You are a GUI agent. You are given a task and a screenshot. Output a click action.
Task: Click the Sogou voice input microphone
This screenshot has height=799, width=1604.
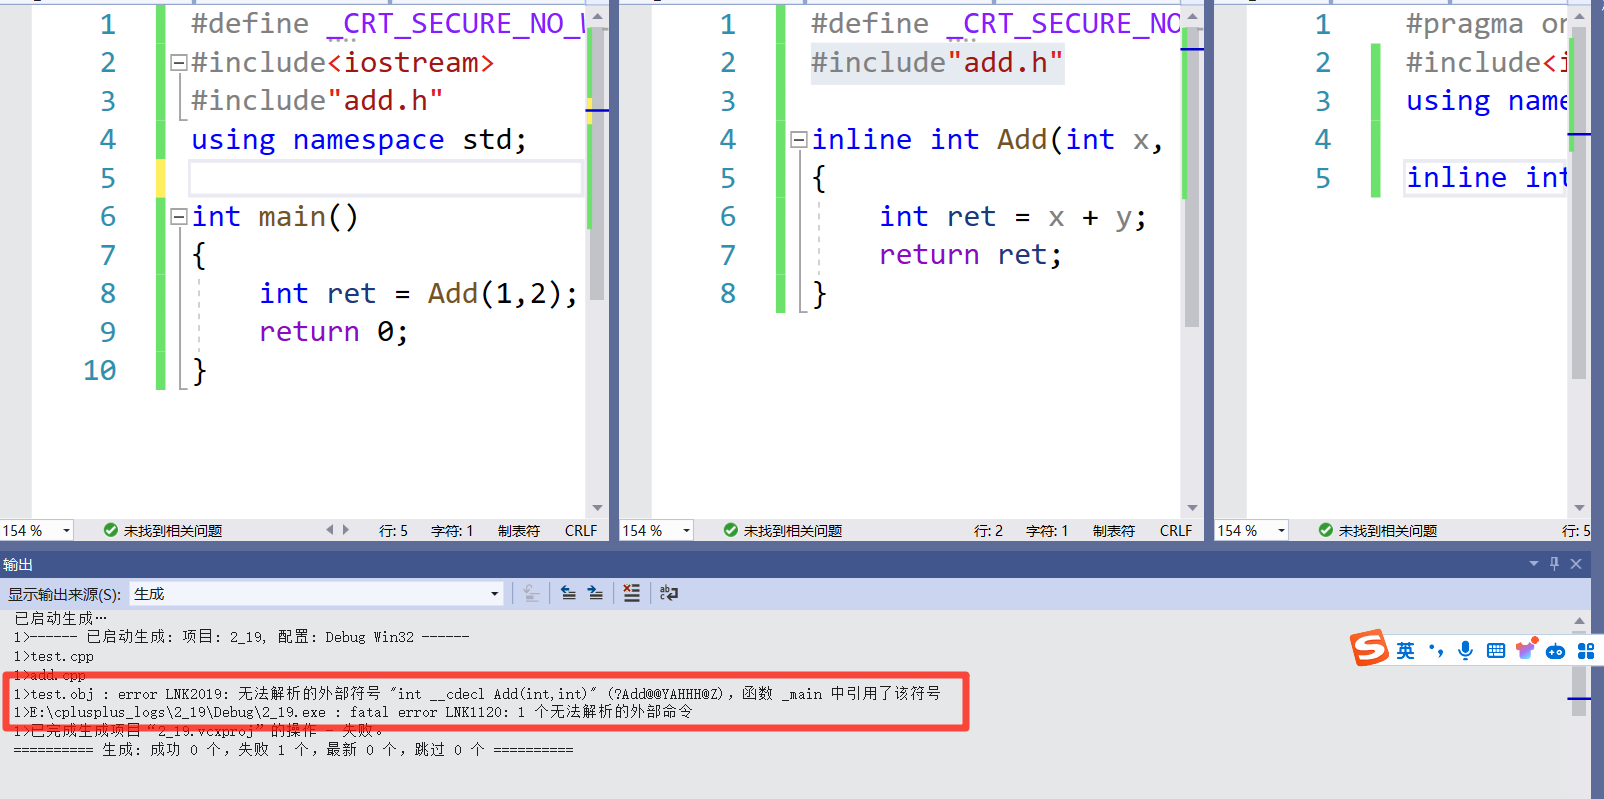click(x=1465, y=651)
